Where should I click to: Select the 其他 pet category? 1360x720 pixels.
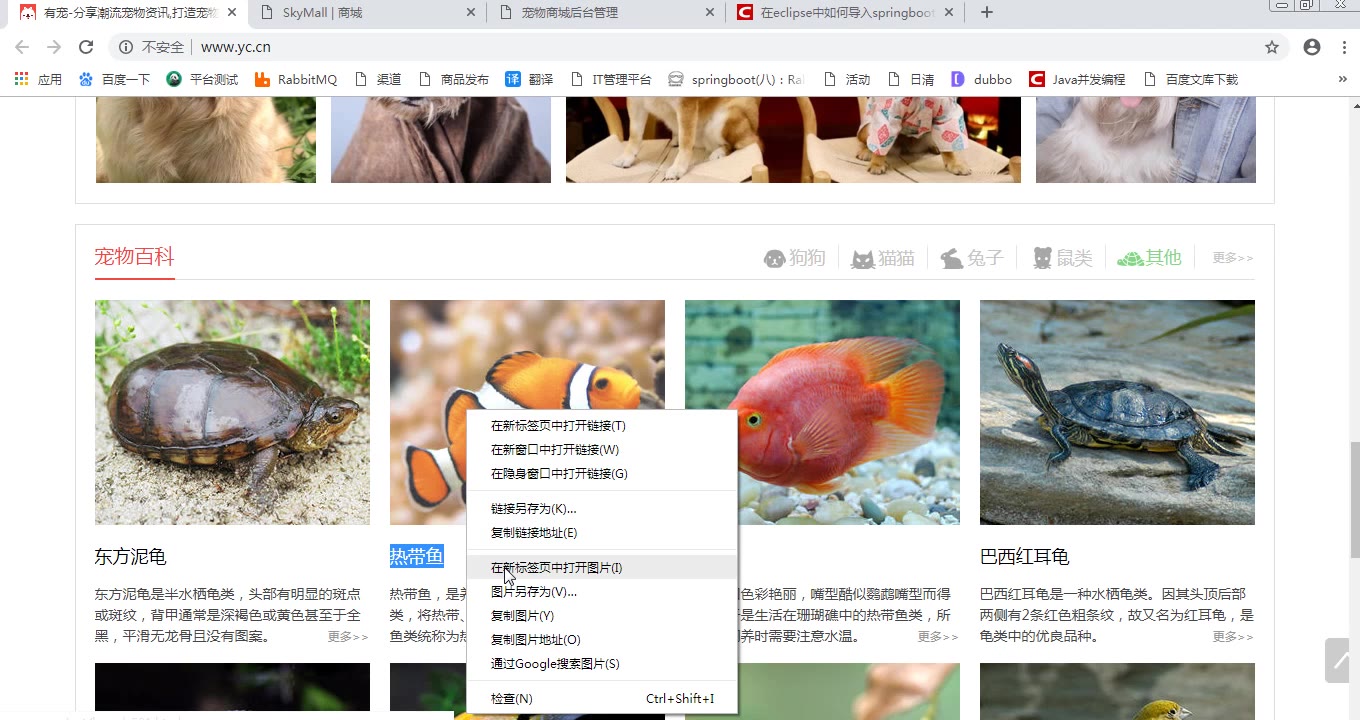click(1150, 258)
